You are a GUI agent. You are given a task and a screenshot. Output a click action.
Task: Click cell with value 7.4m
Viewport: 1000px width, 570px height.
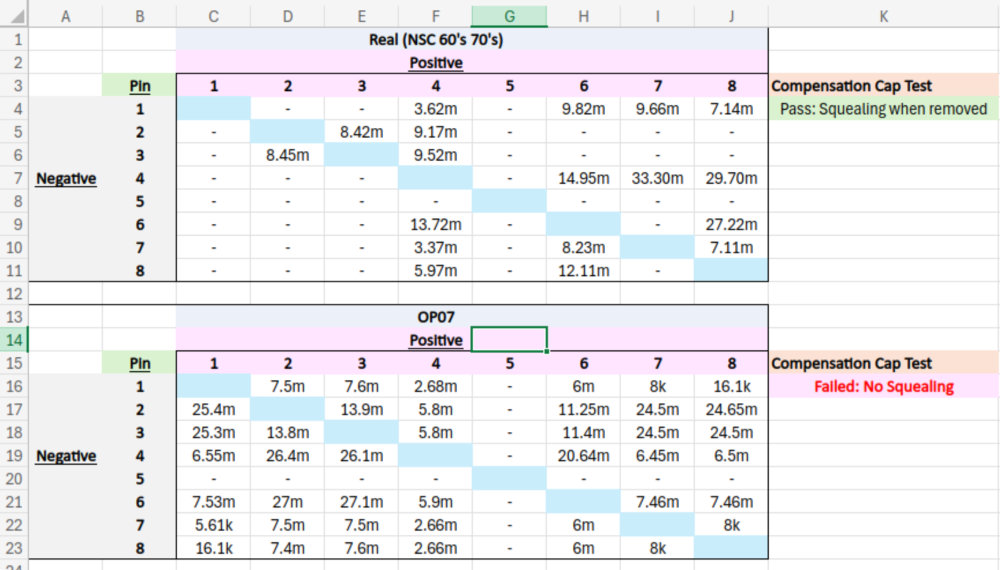(x=288, y=548)
